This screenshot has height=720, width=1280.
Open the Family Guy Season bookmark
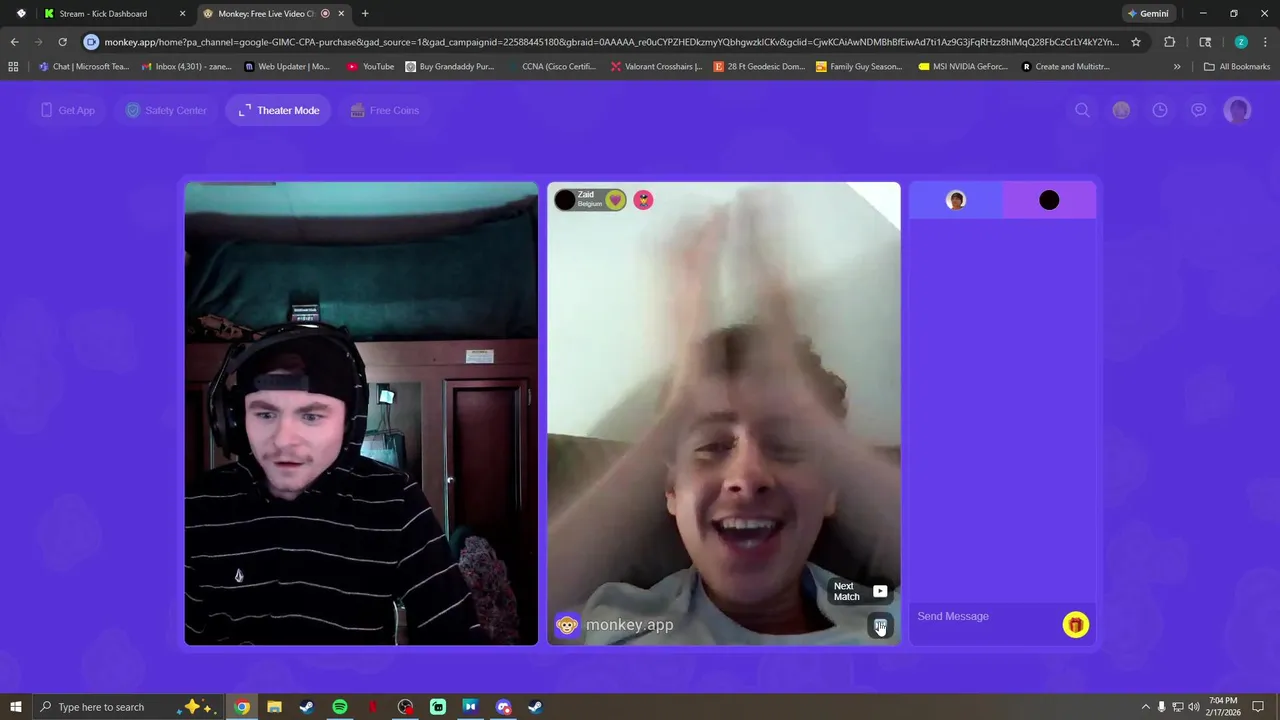click(860, 67)
